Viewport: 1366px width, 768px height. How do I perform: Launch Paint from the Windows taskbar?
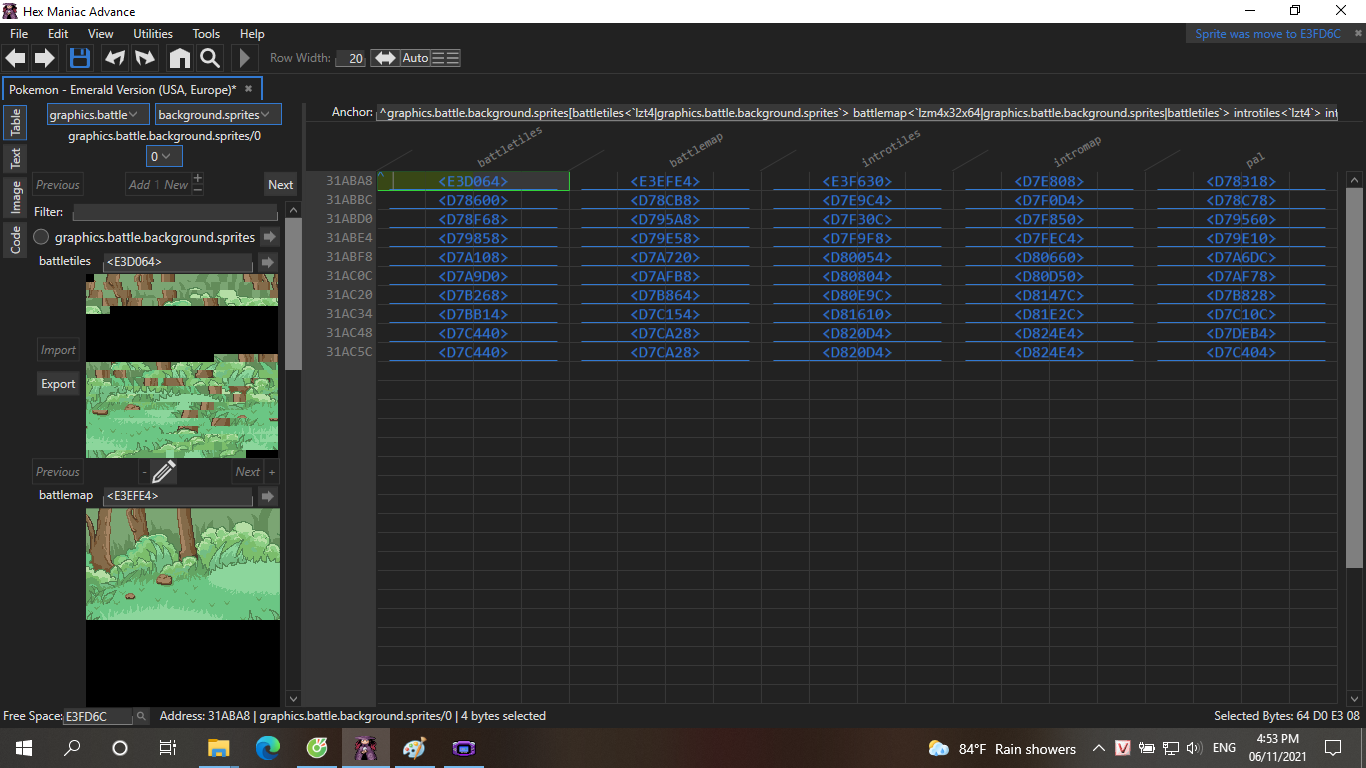pos(414,748)
